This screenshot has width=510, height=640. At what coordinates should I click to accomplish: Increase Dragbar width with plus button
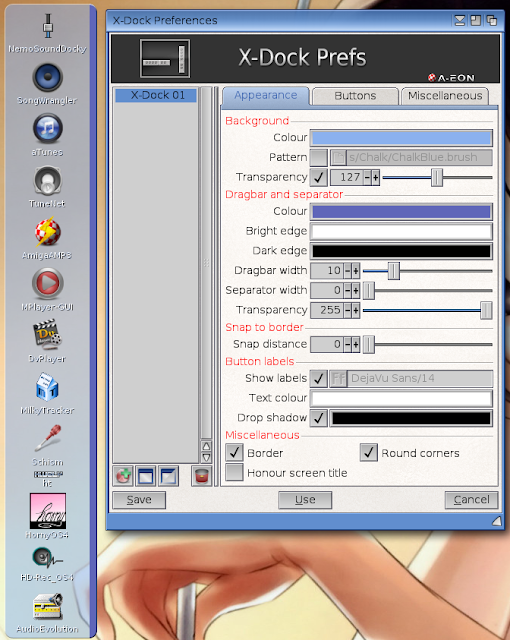(356, 271)
